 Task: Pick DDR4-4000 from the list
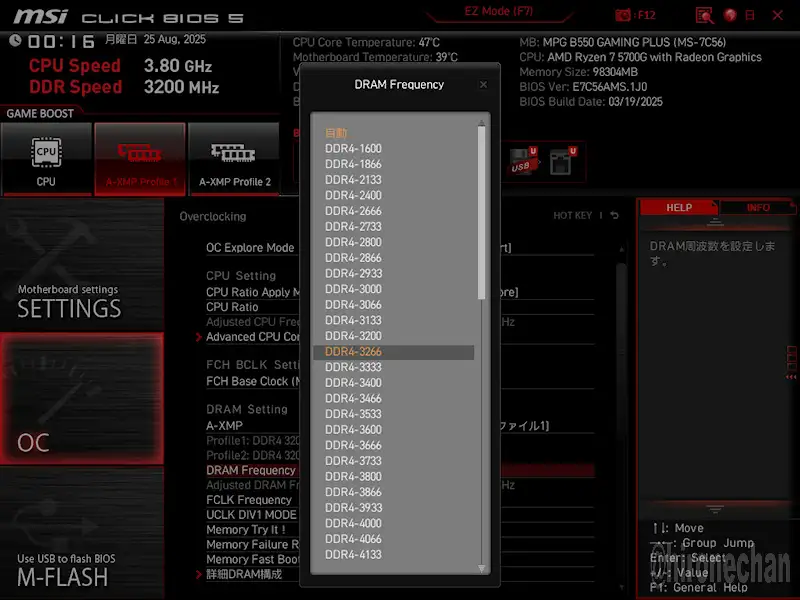(x=353, y=523)
